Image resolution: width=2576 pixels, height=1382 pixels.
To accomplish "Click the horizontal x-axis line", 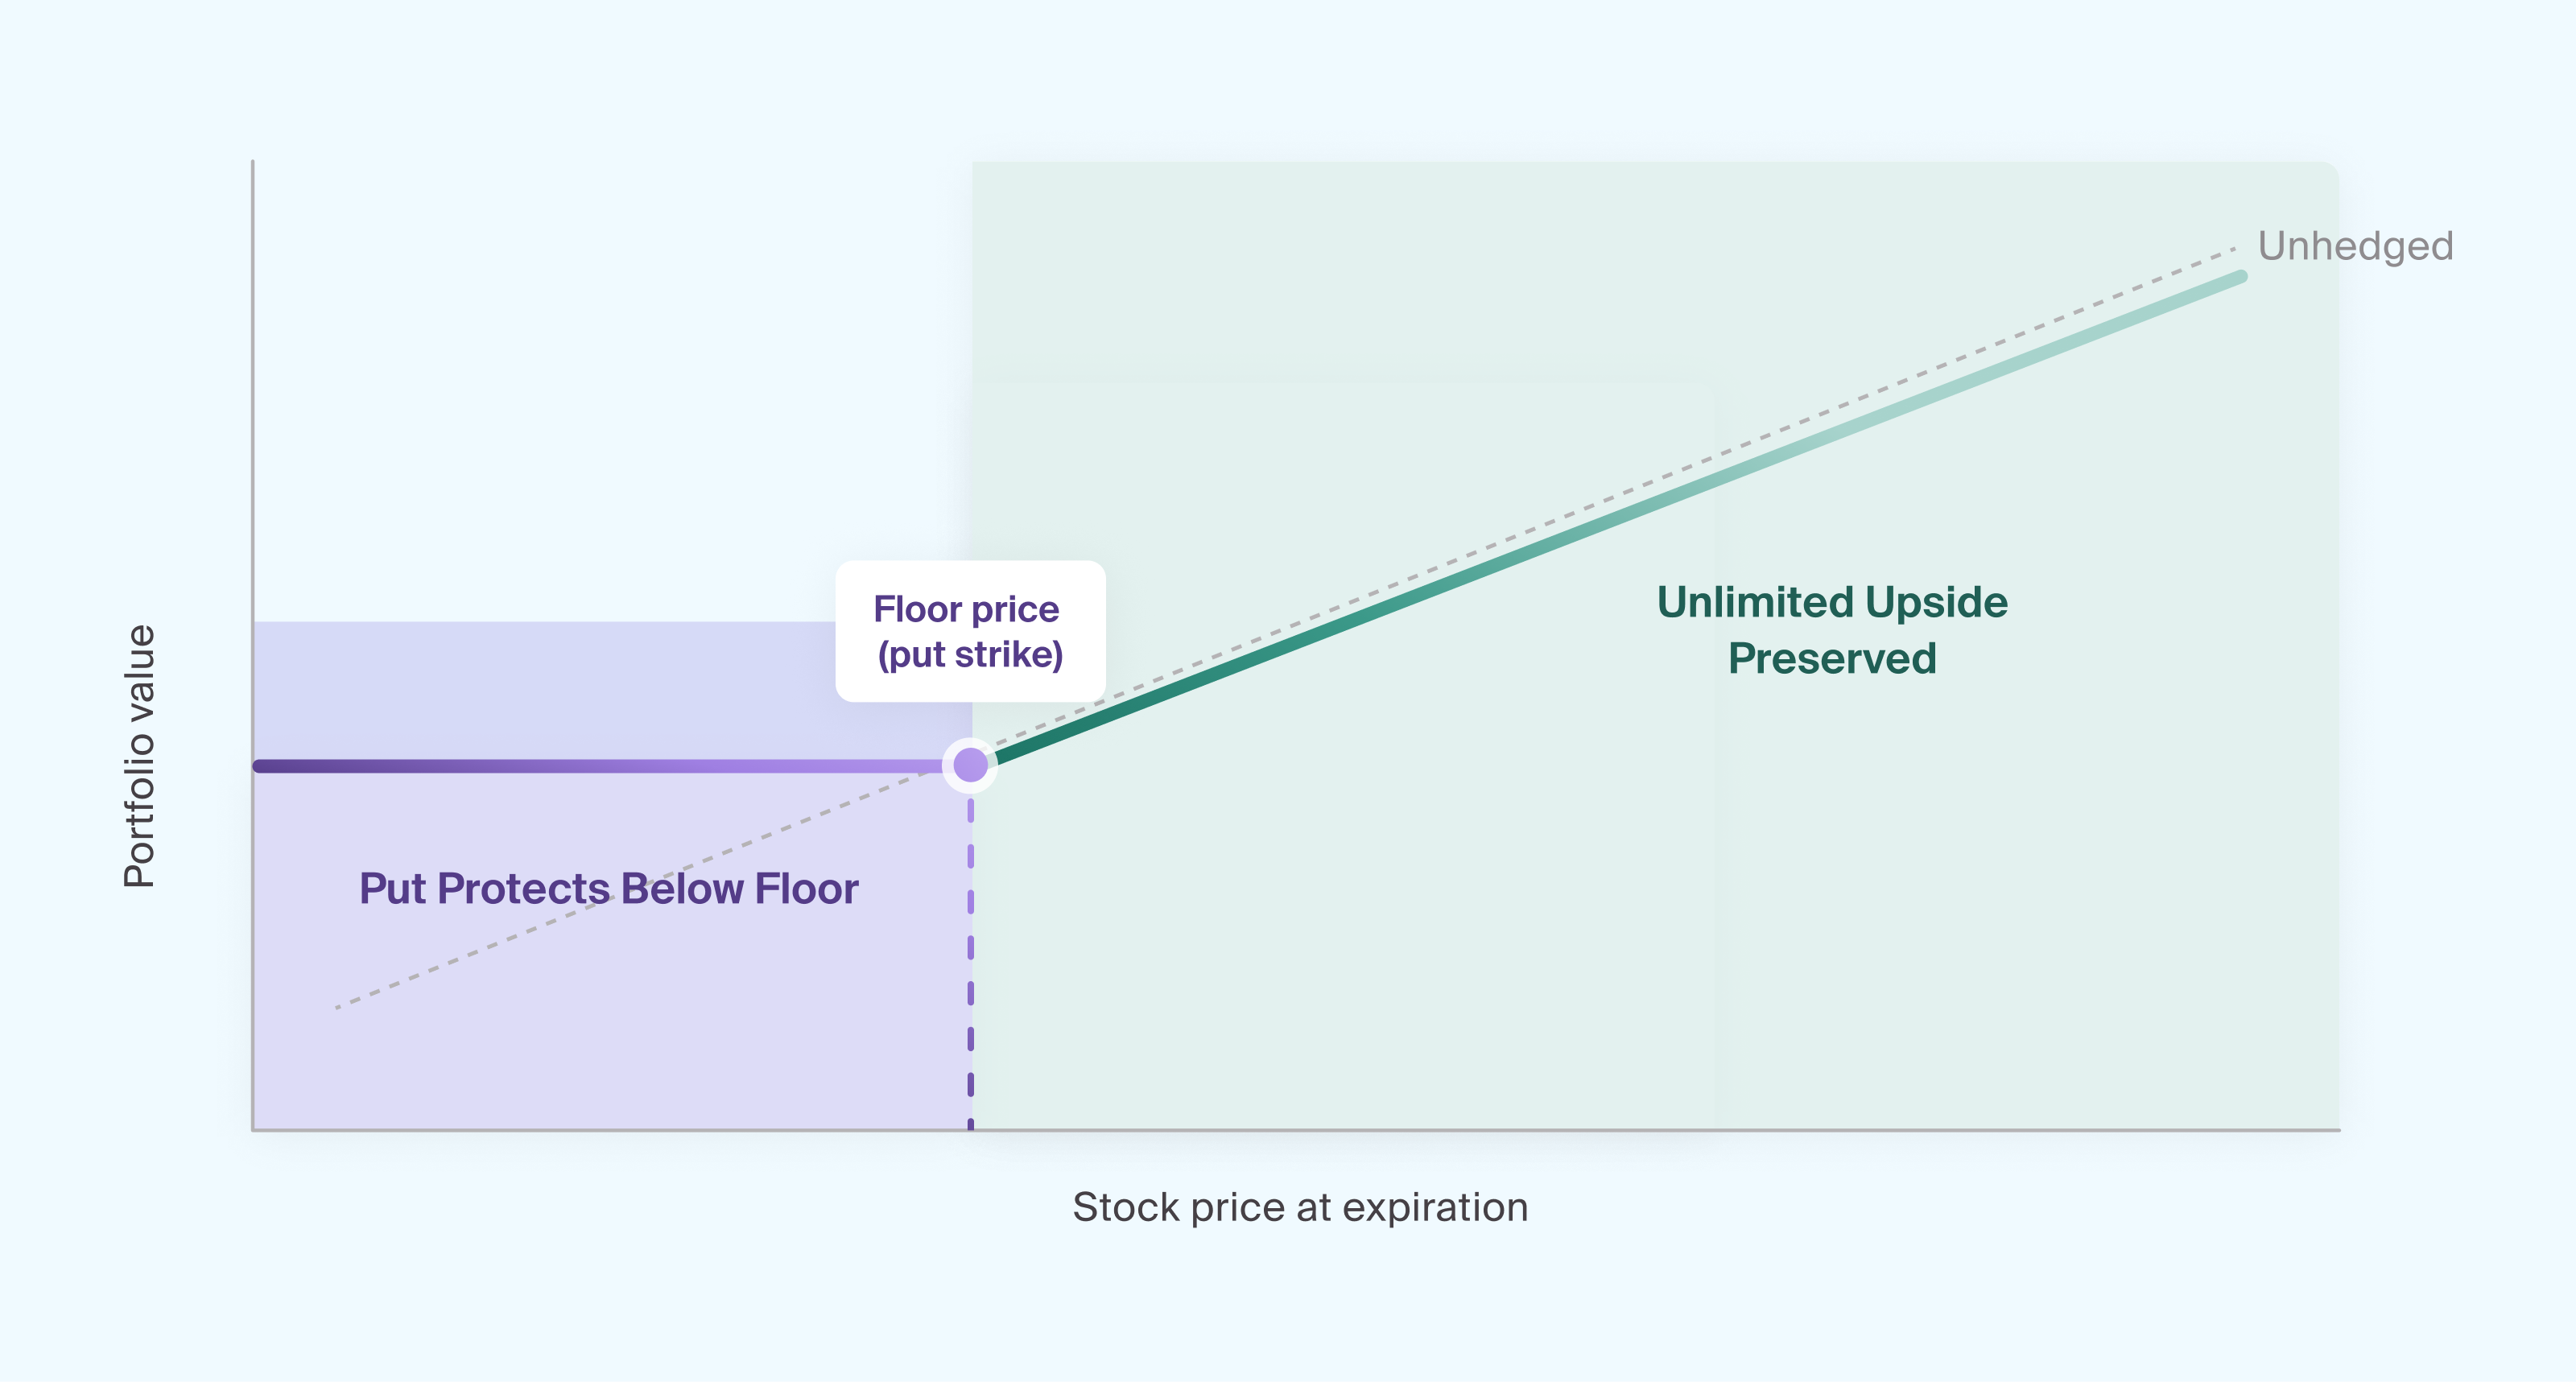I will pyautogui.click(x=1296, y=1130).
